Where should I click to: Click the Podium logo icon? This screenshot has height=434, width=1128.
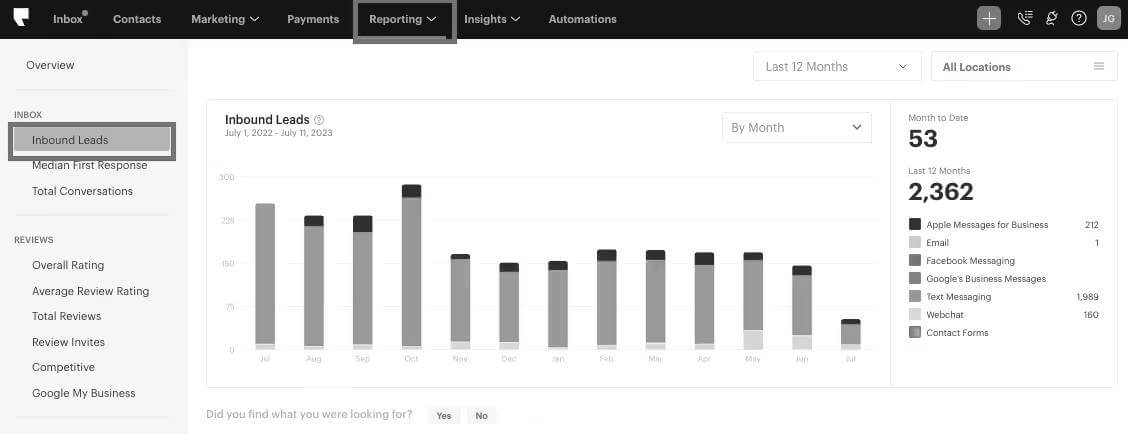(x=22, y=18)
